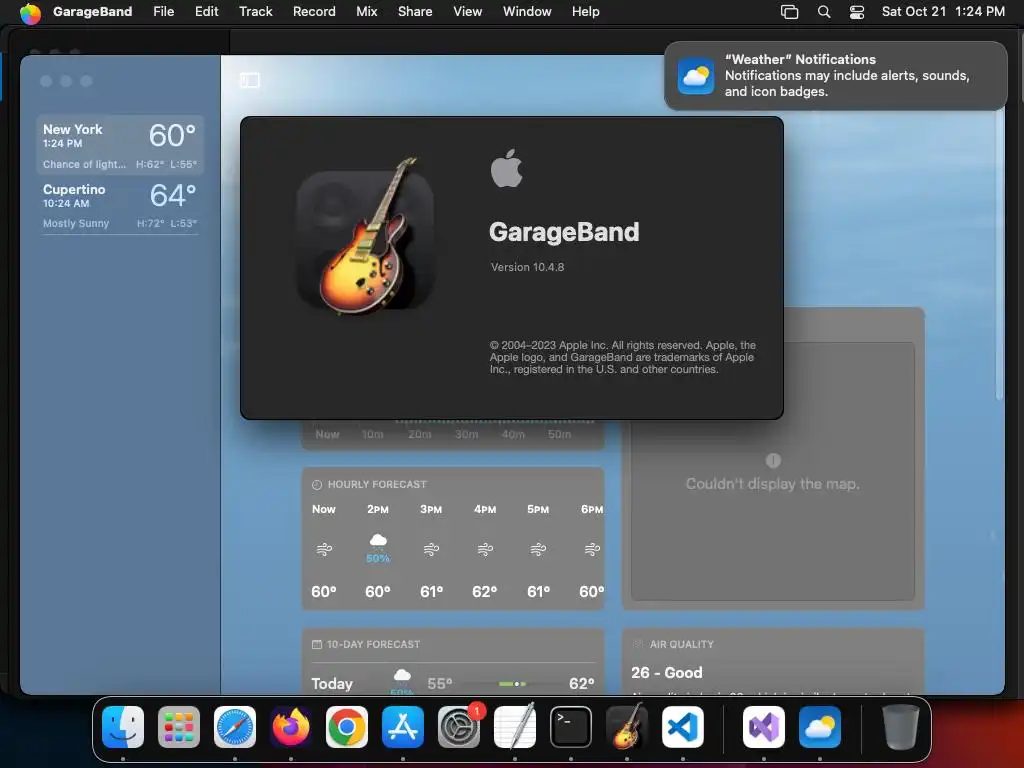This screenshot has height=768, width=1024.
Task: Open Launchpad from the Dock
Action: click(179, 727)
